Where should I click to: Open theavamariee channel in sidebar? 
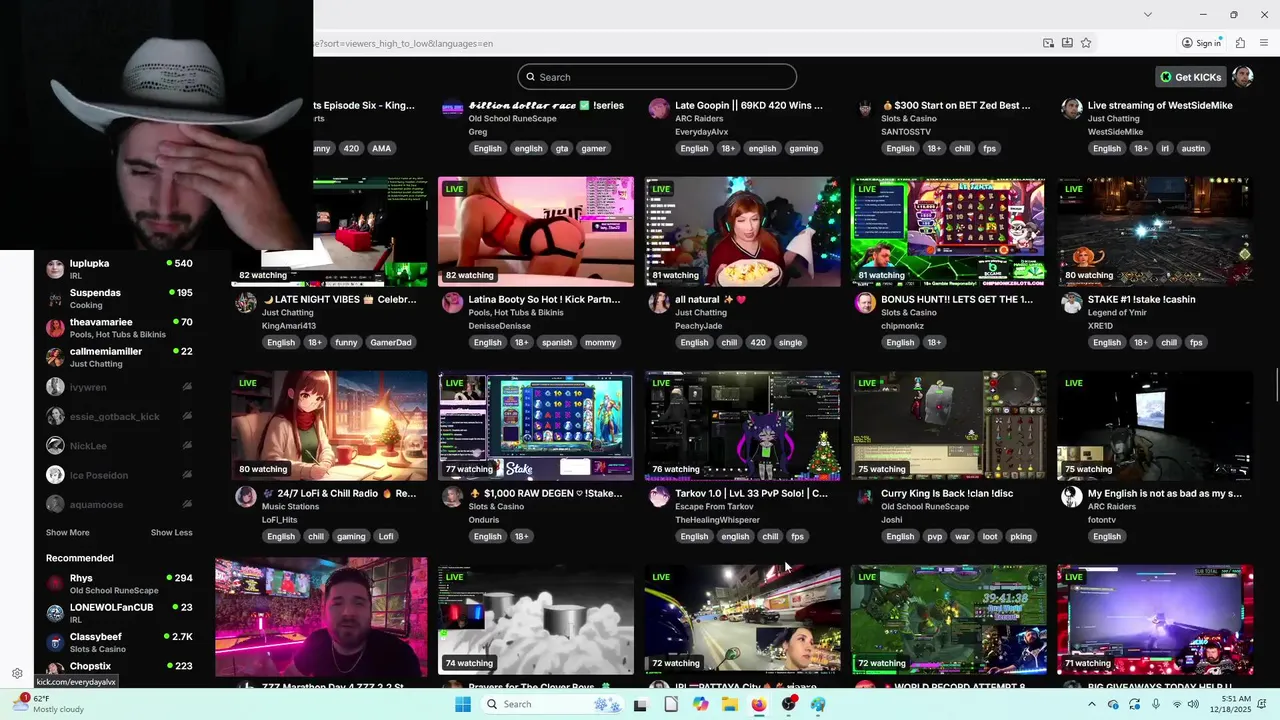[x=118, y=328]
